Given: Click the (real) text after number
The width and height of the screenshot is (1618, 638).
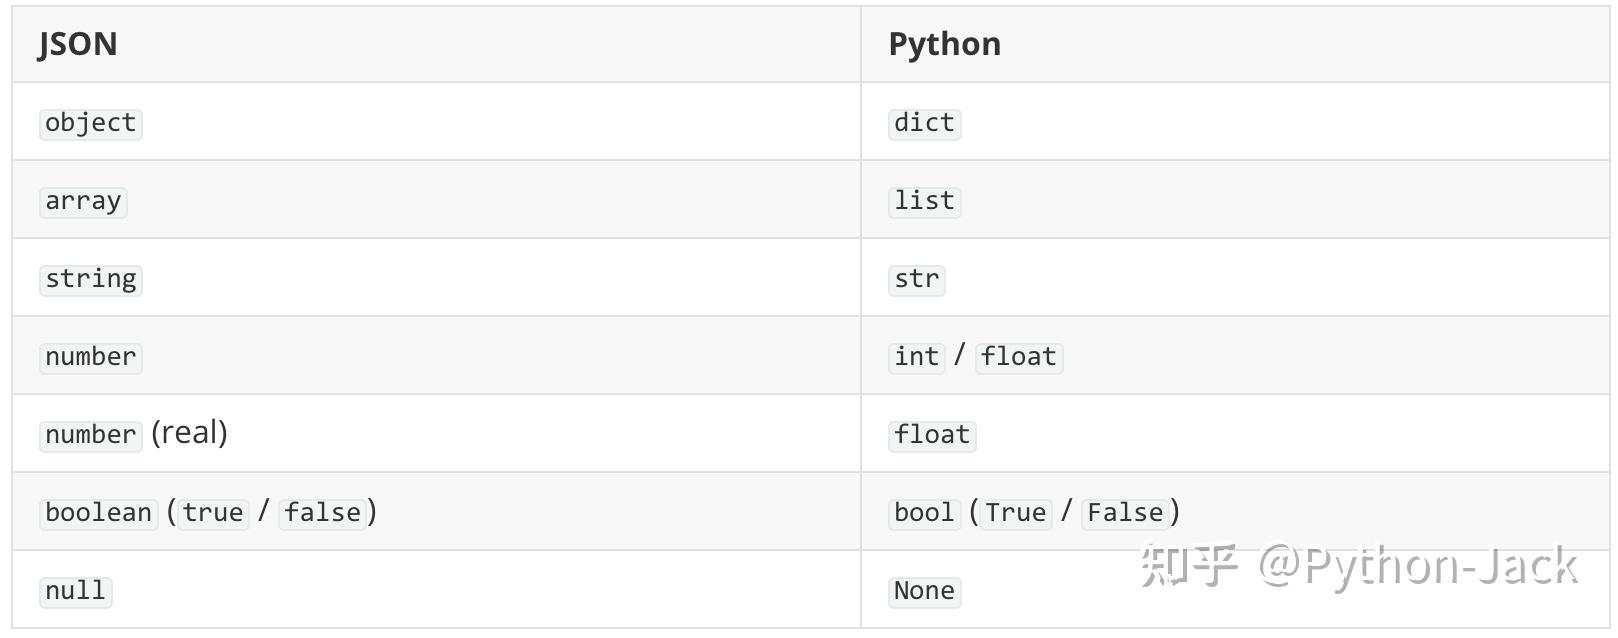Looking at the screenshot, I should point(189,433).
